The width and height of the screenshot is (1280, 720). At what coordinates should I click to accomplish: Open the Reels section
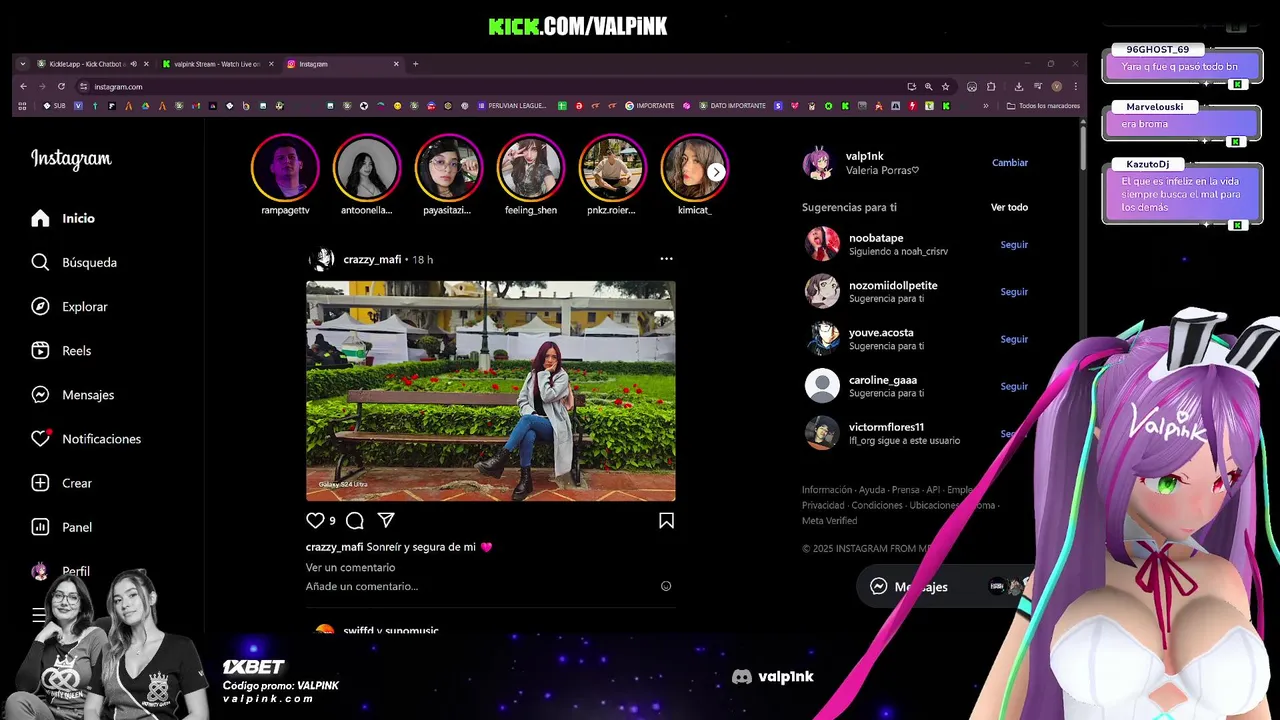(61, 350)
